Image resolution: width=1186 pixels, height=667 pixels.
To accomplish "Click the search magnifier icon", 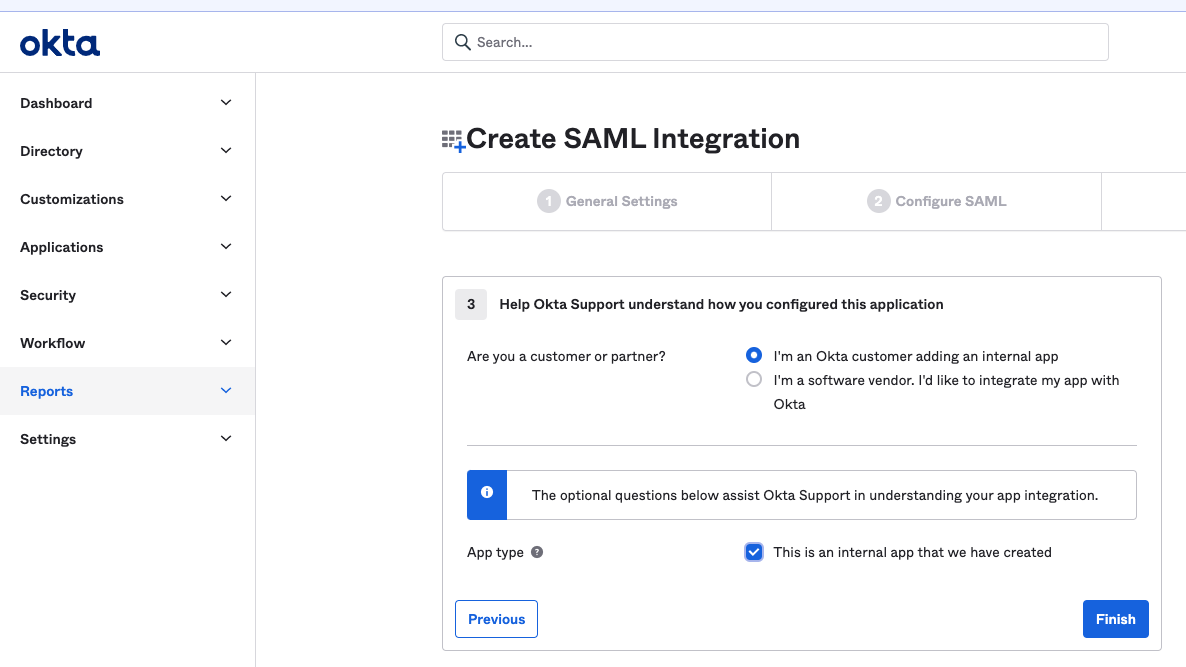I will point(462,42).
